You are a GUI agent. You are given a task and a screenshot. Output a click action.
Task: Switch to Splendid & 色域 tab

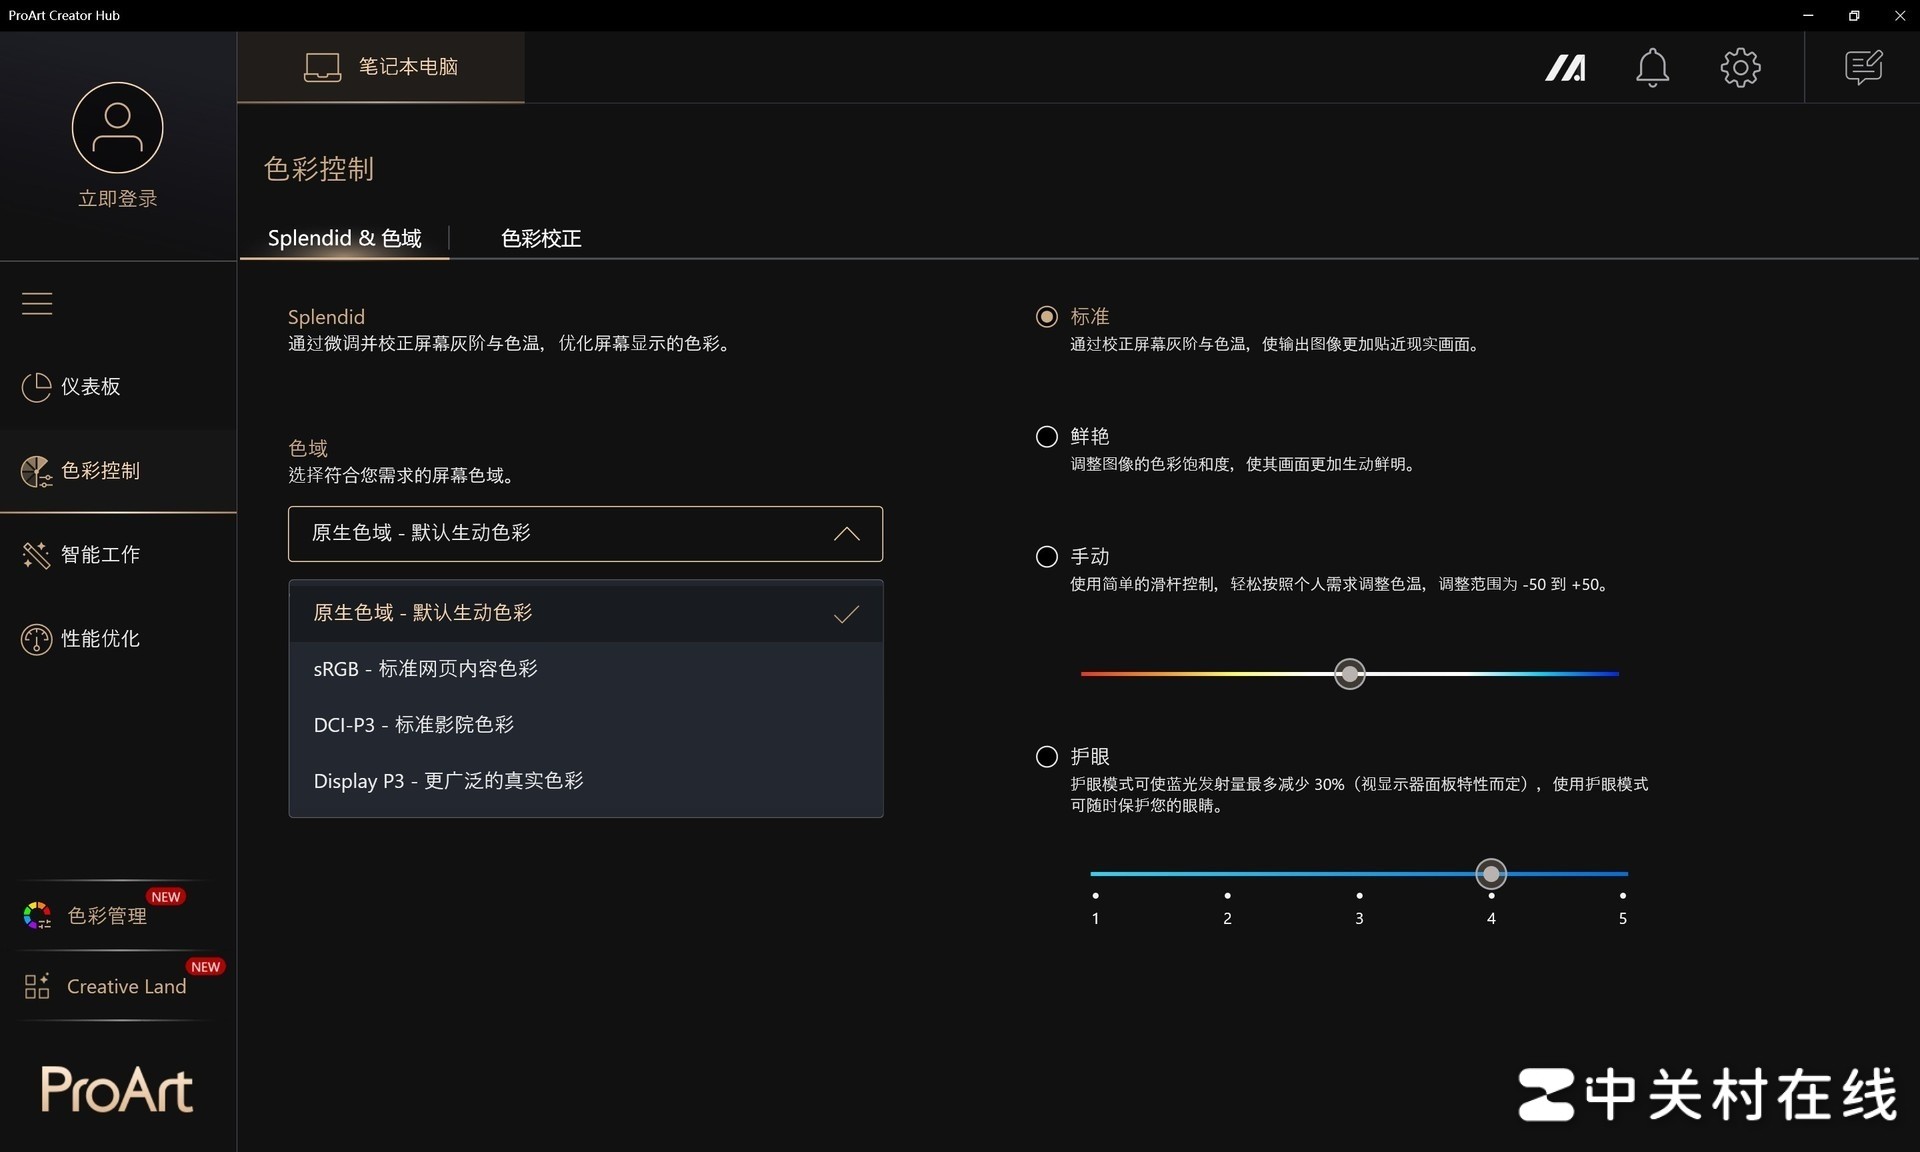tap(344, 238)
